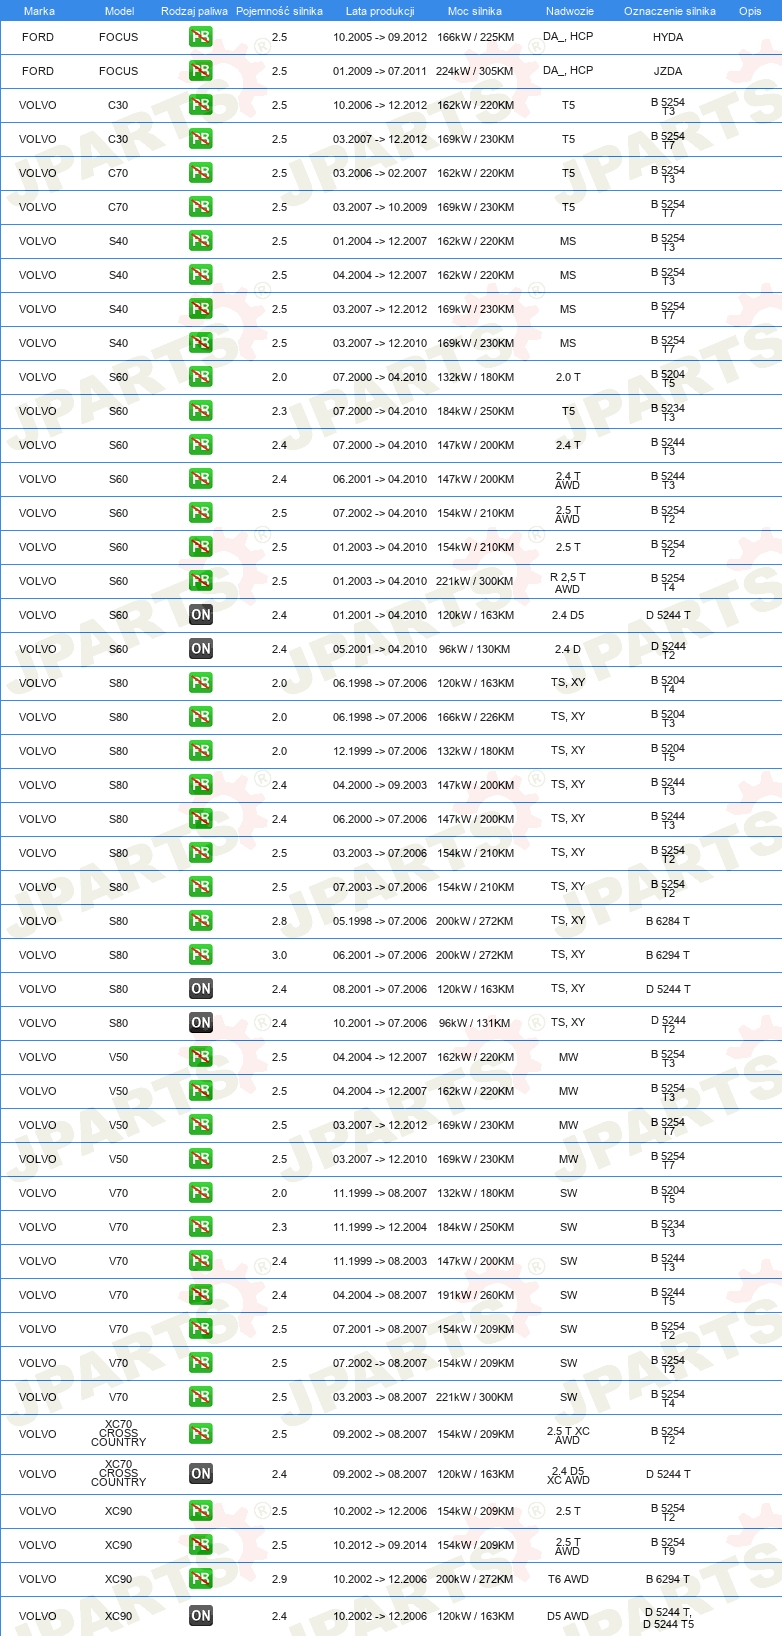Click the ON icon for the XC70 CROSS COUNTRY 2.4 D5 row
782x1636 pixels.
click(201, 1474)
